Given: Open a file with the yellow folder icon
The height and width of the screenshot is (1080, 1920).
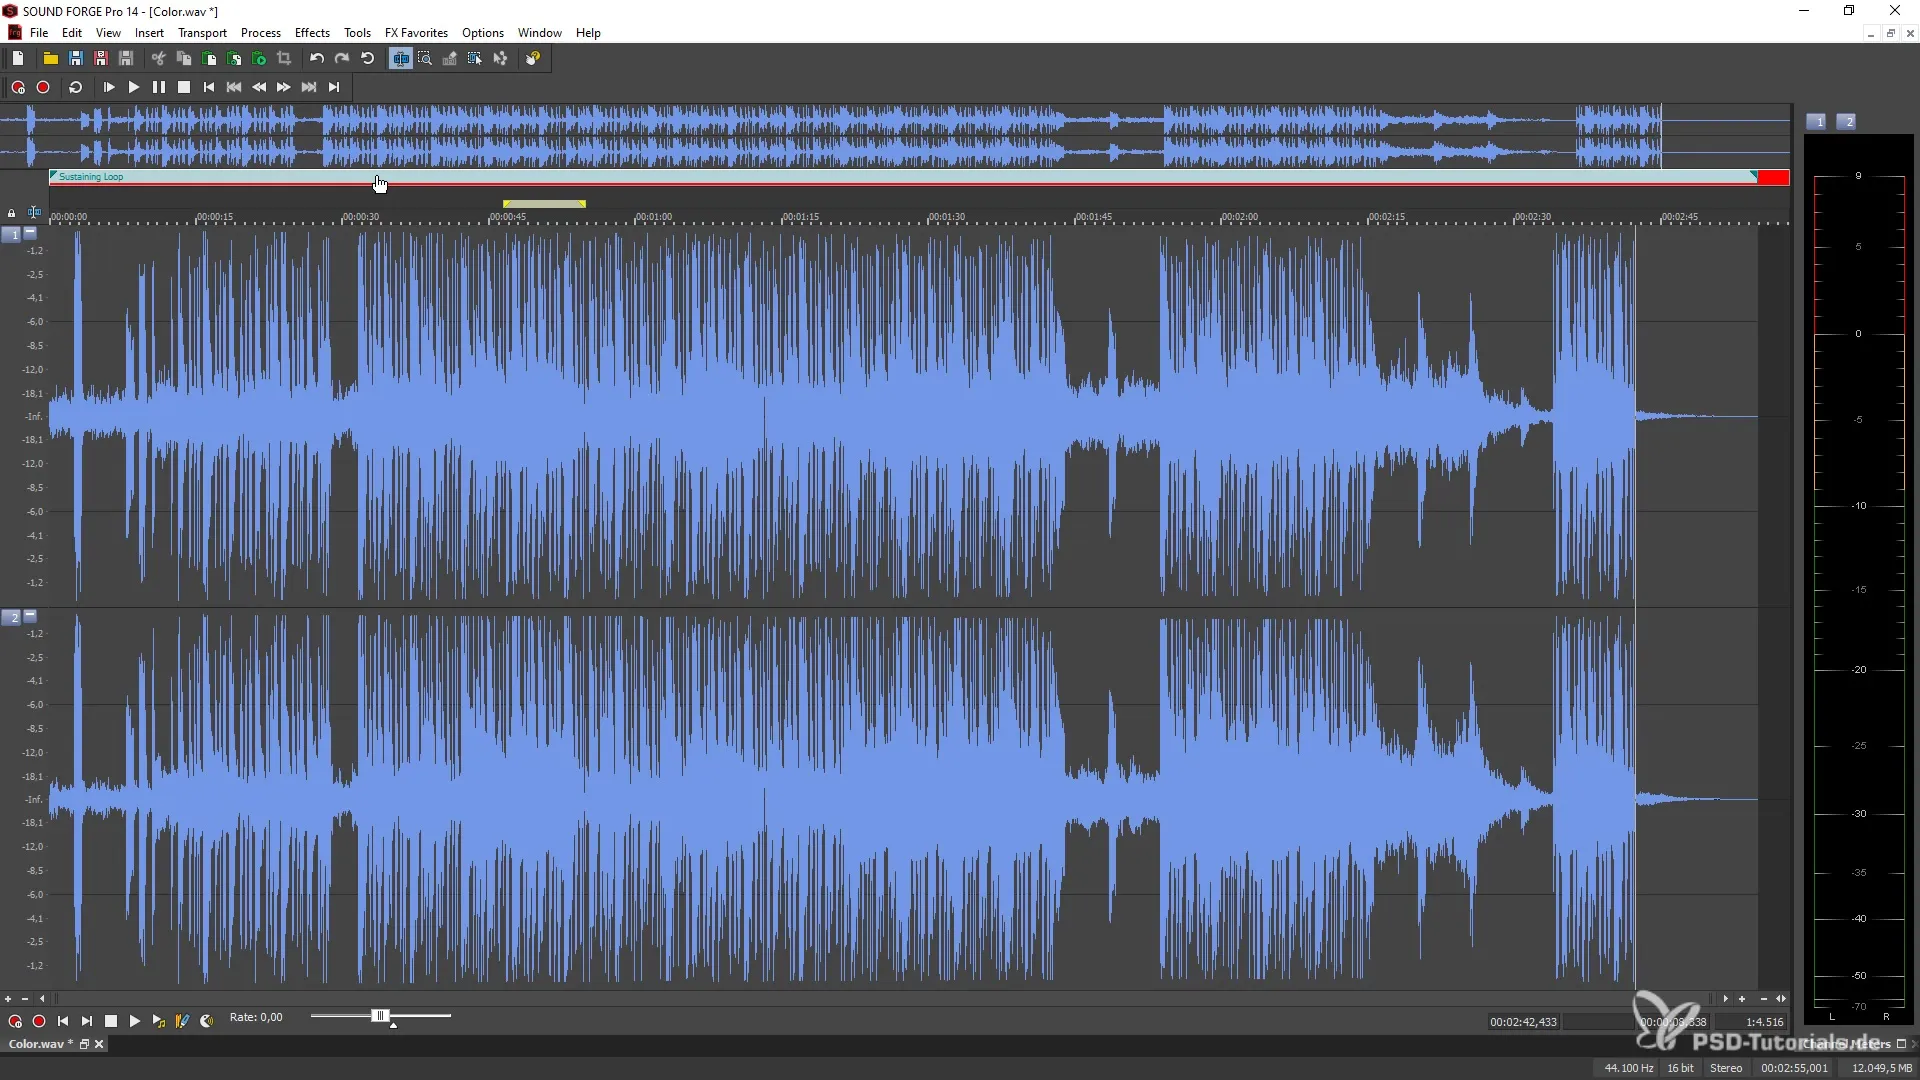Looking at the screenshot, I should pyautogui.click(x=50, y=58).
